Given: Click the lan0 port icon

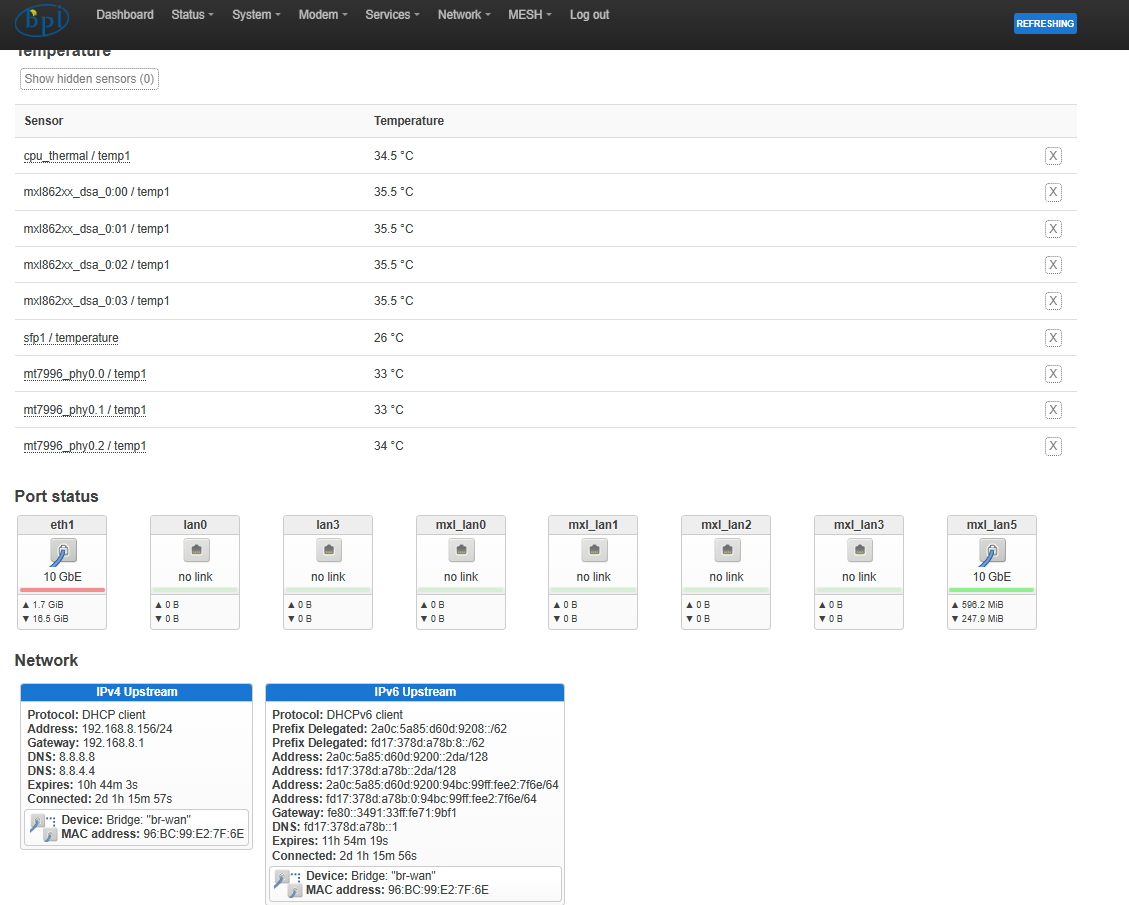Looking at the screenshot, I should point(195,550).
